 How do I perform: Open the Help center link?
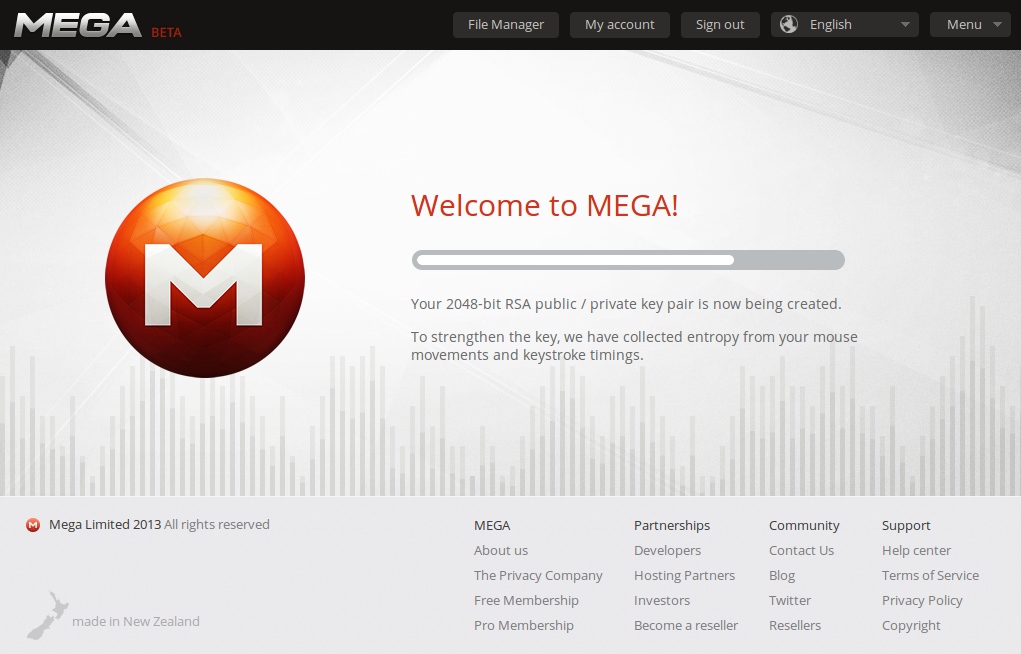click(916, 550)
